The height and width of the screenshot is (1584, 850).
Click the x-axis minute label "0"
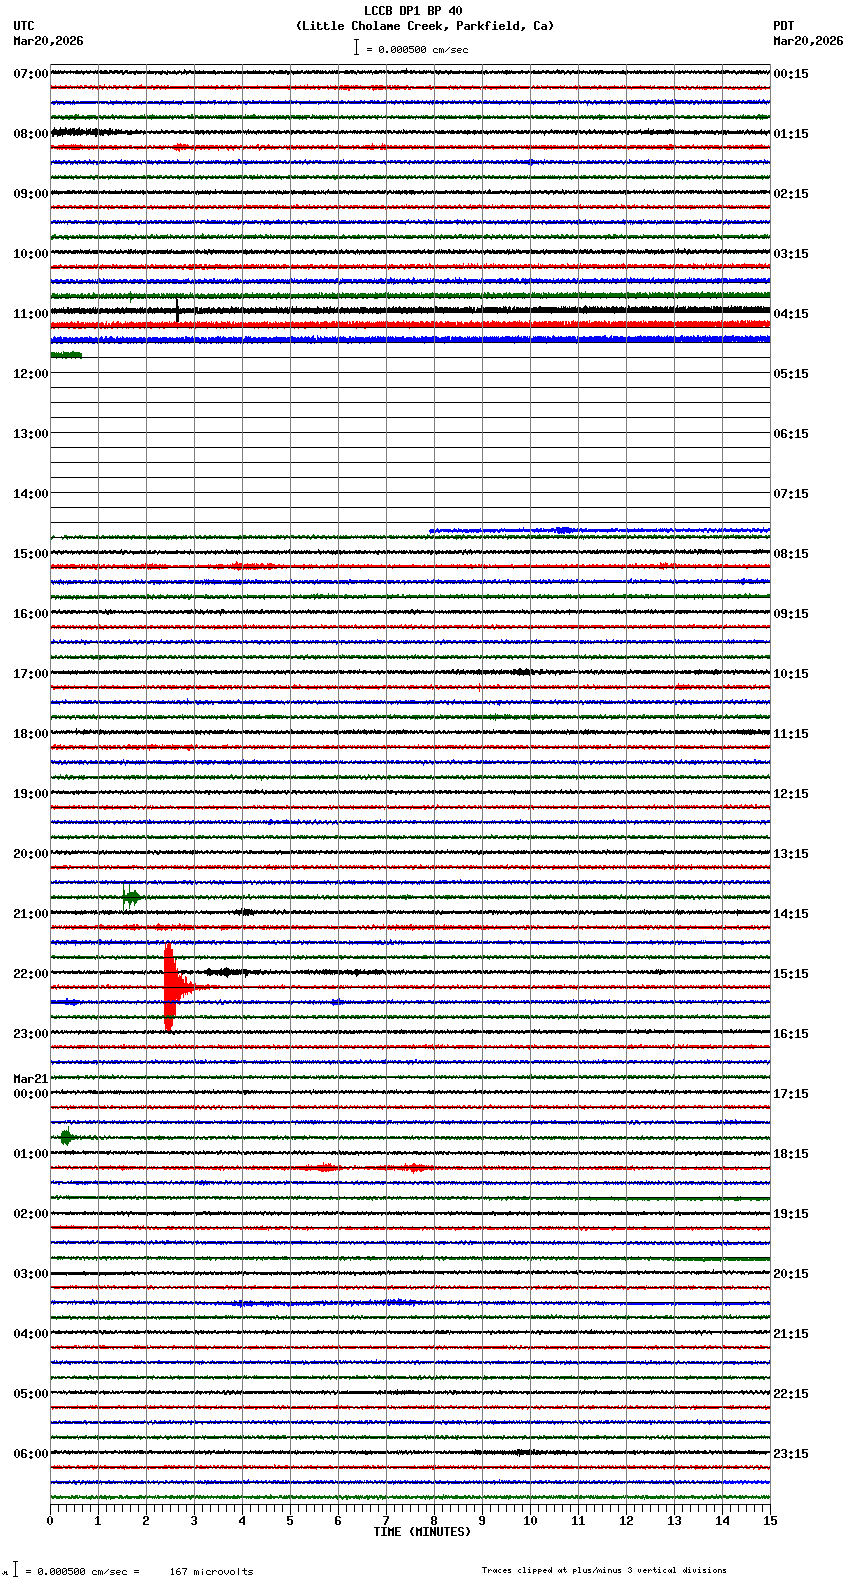click(x=50, y=1521)
